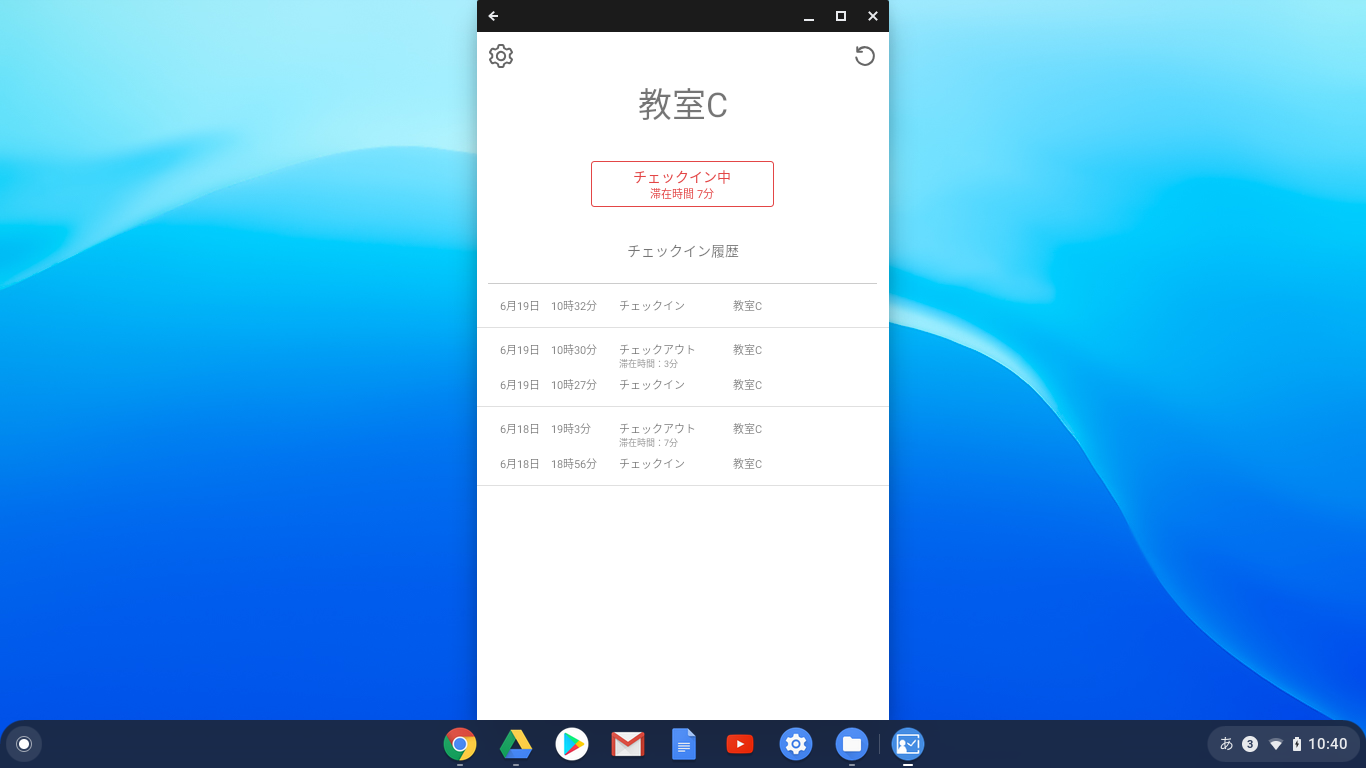Select the 6月19日 10時32分 check-in row
The height and width of the screenshot is (768, 1366).
coord(683,306)
